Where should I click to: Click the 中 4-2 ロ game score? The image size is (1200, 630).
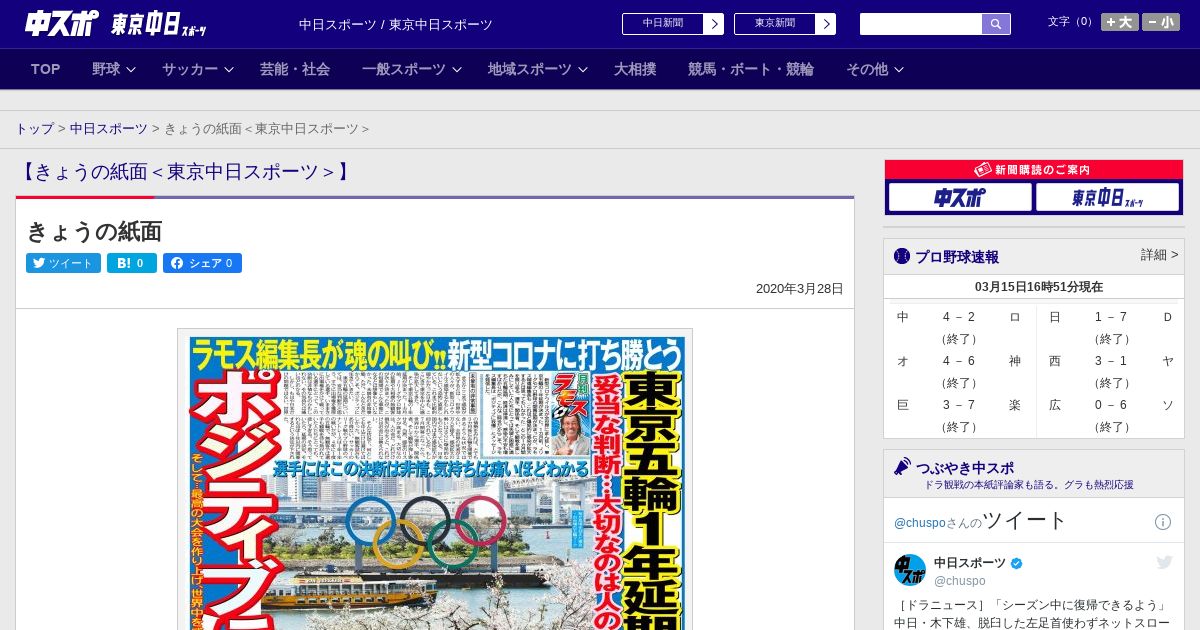[959, 317]
